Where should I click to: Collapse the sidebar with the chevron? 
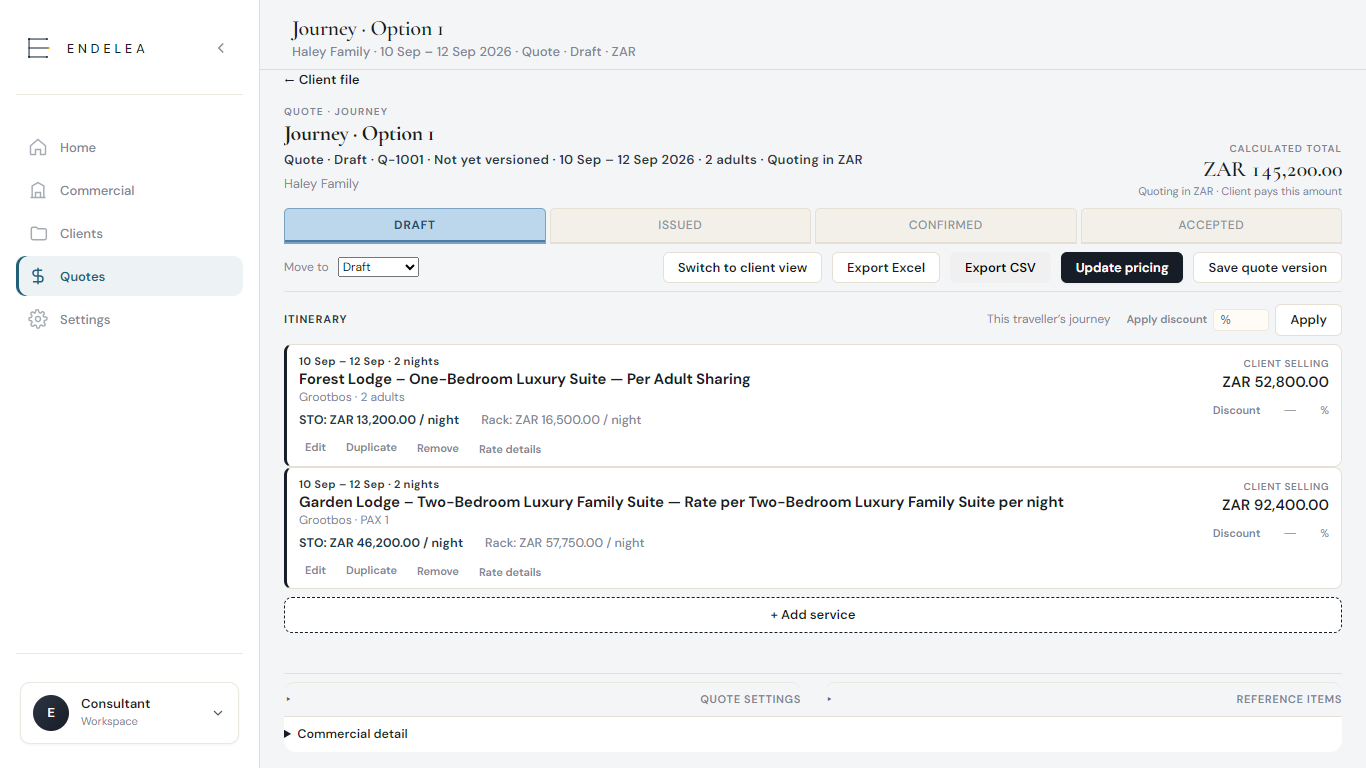click(221, 48)
